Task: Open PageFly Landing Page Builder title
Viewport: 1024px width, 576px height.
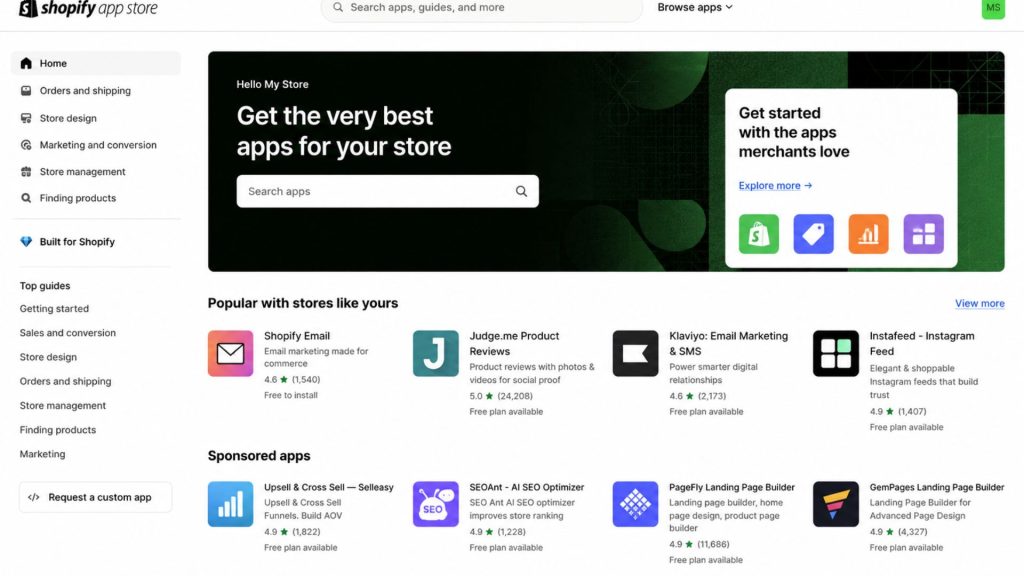Action: point(731,487)
